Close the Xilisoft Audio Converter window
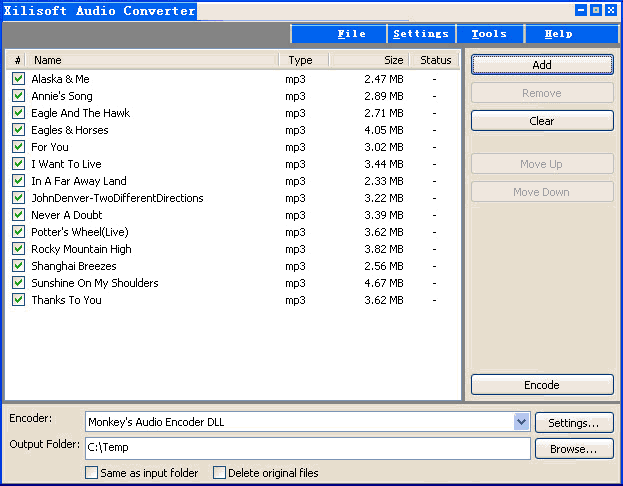Image resolution: width=623 pixels, height=486 pixels. point(611,10)
